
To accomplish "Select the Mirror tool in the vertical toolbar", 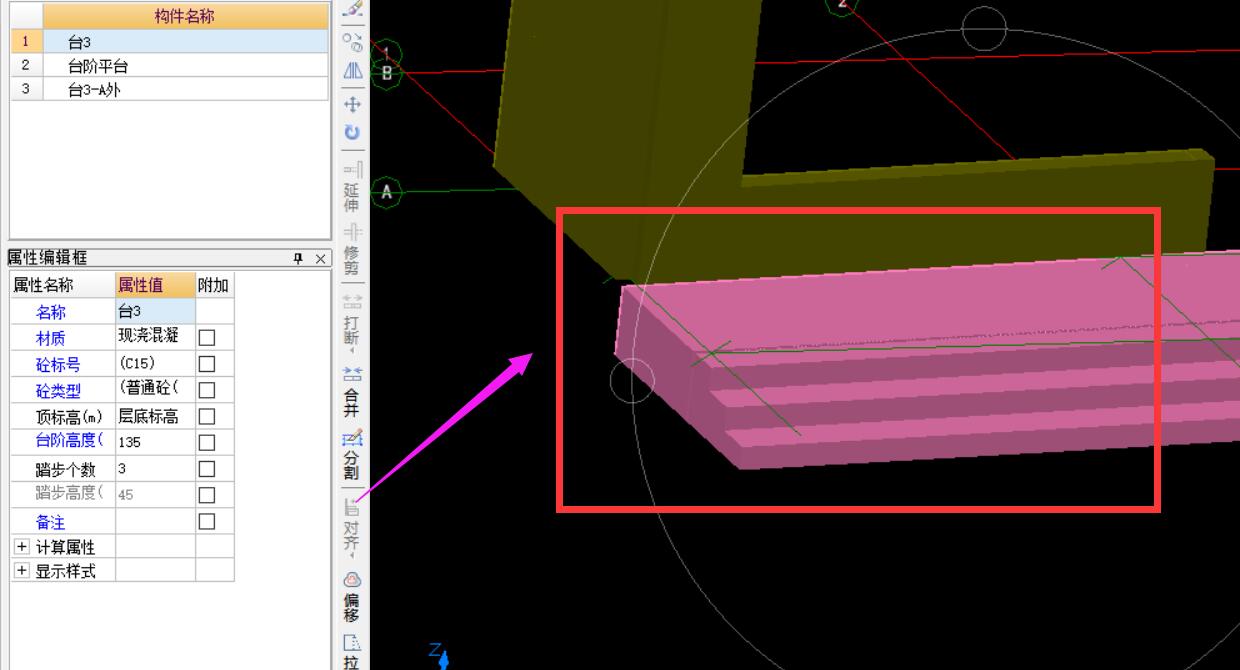I will tap(352, 71).
